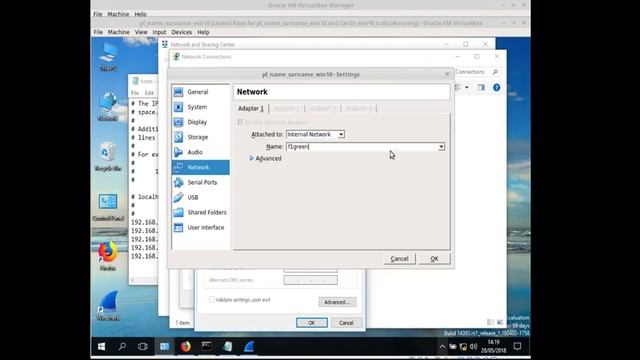Open General settings category
Viewport: 640px width, 360px height.
[x=200, y=92]
